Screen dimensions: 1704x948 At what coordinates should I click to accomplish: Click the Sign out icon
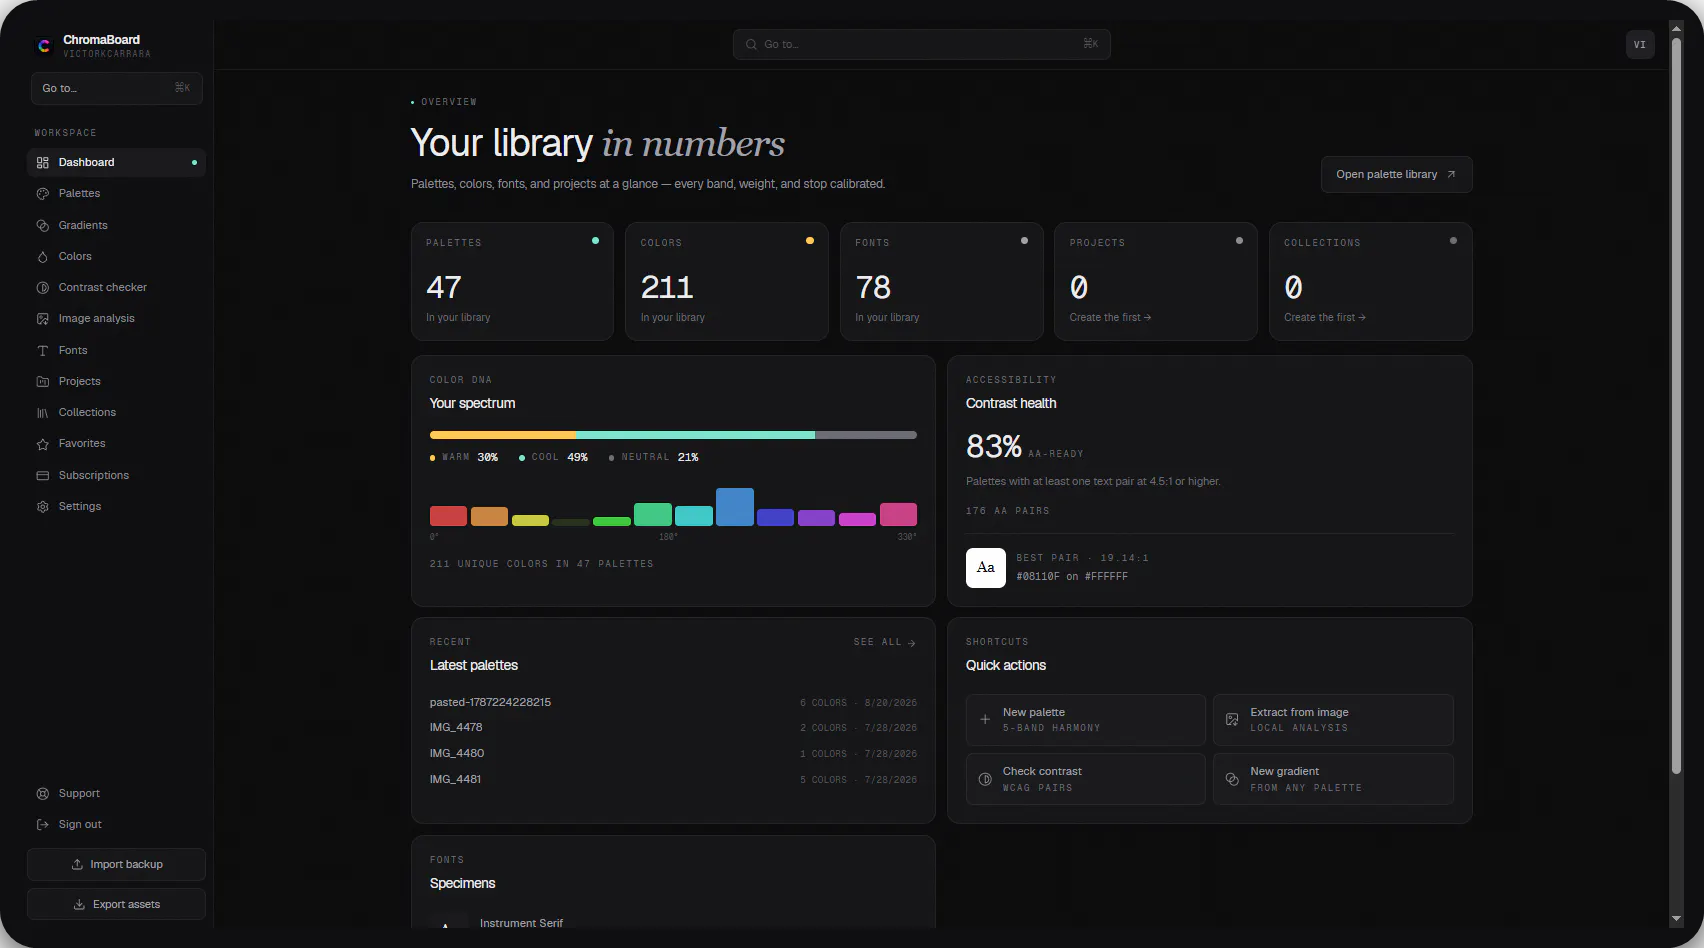tap(43, 825)
